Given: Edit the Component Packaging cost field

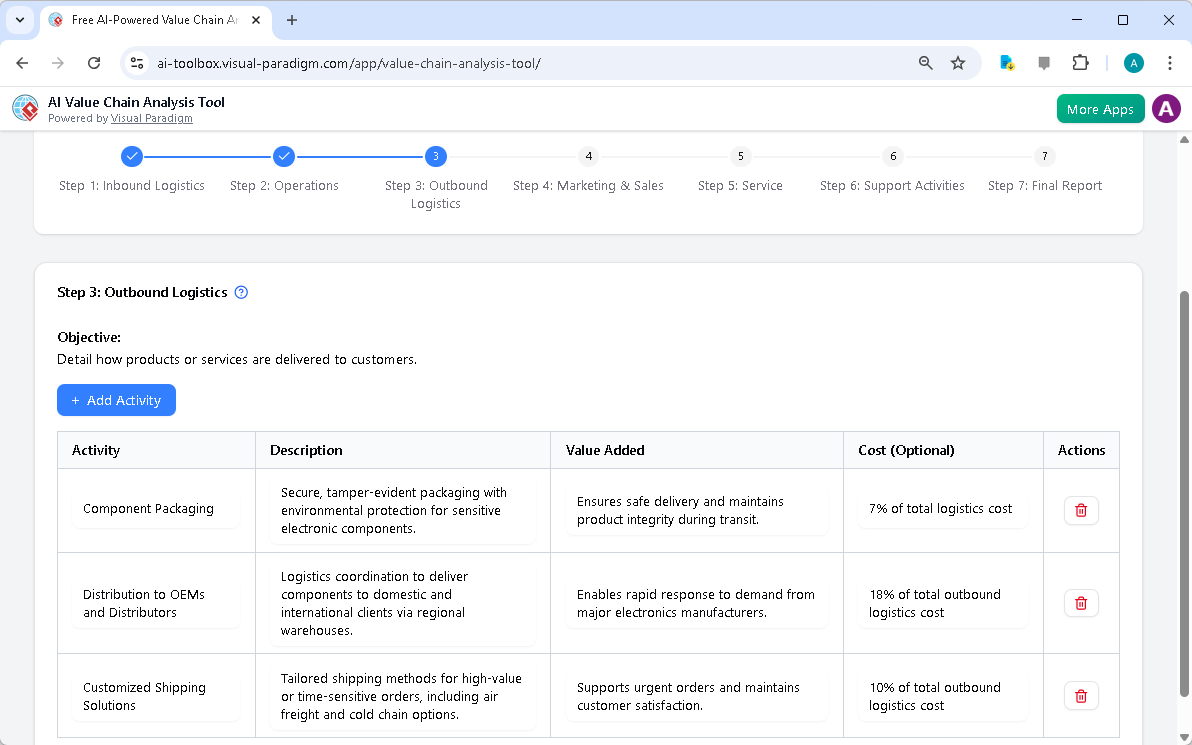Looking at the screenshot, I should pos(941,508).
